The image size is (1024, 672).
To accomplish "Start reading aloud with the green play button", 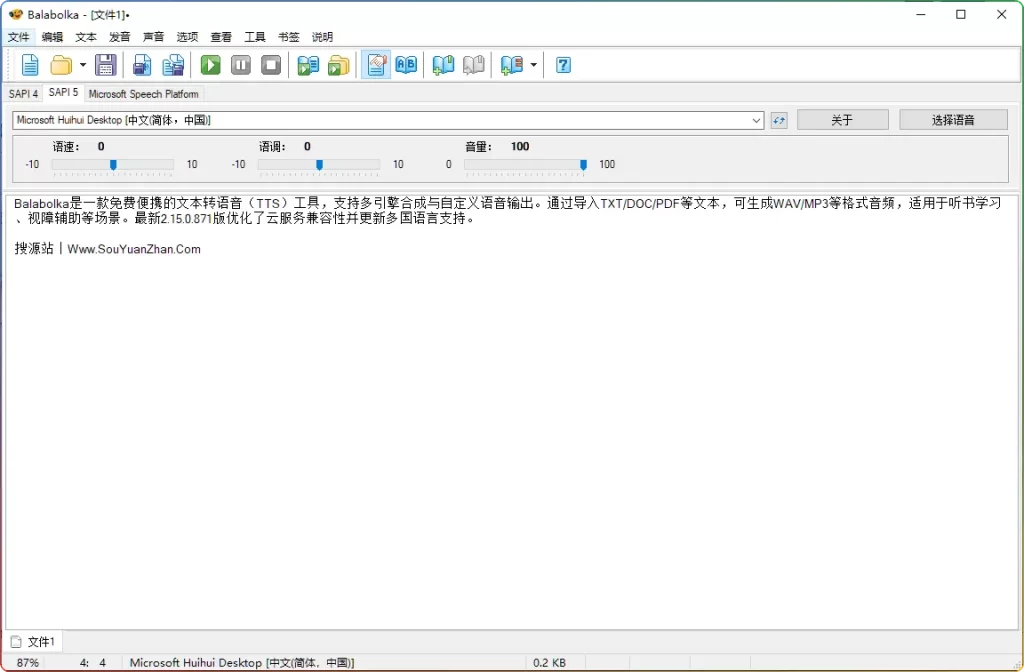I will [x=210, y=65].
